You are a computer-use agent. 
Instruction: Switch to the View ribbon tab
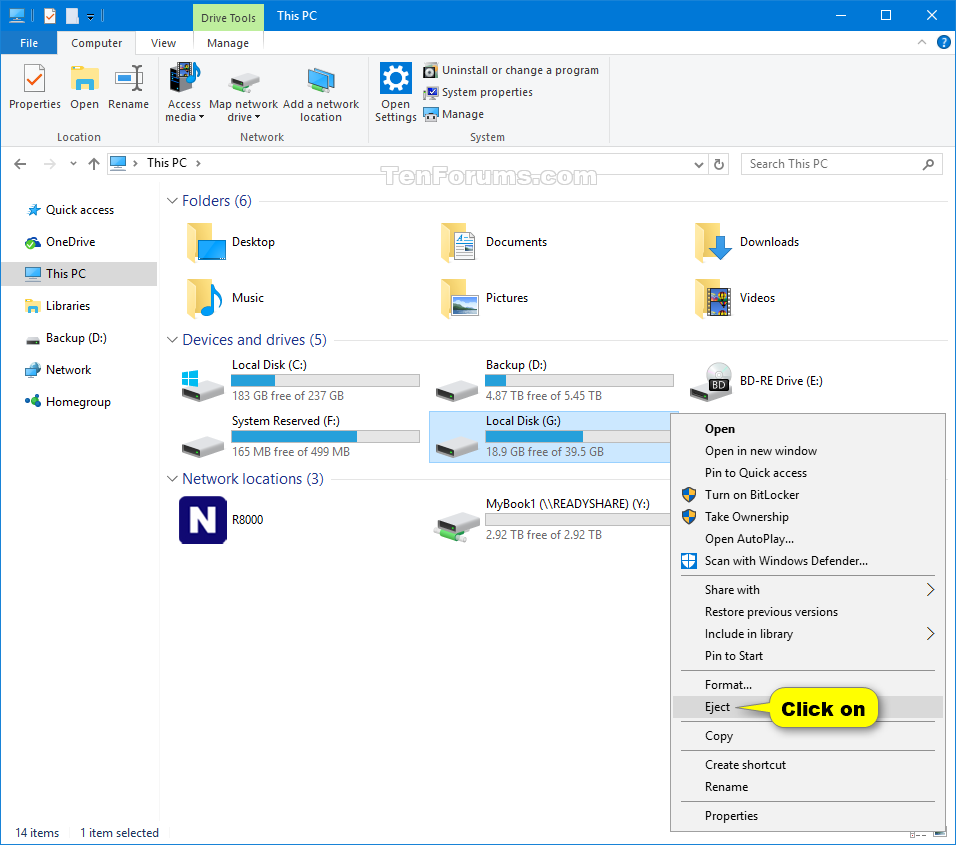(163, 43)
